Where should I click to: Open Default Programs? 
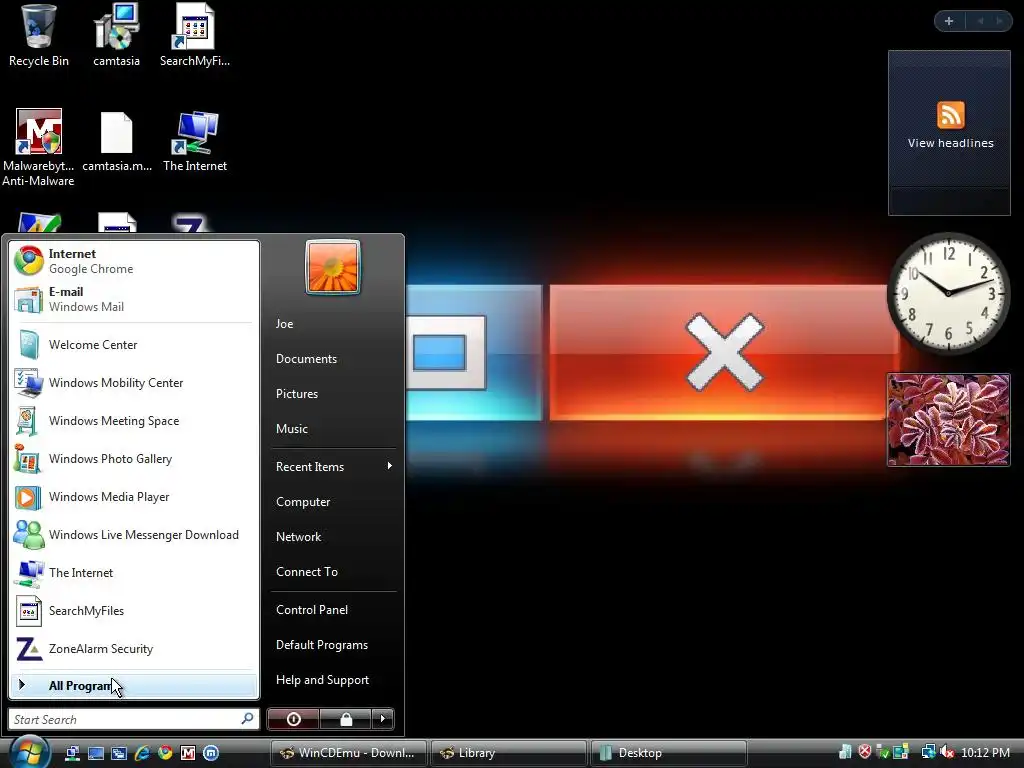pyautogui.click(x=334, y=645)
